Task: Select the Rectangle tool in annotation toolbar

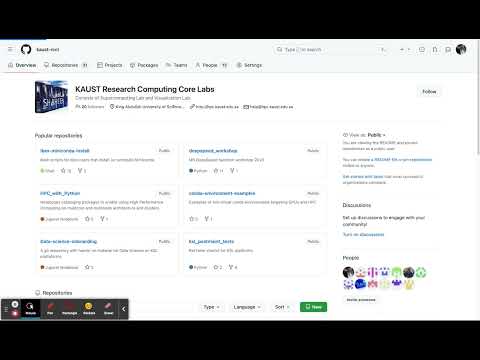Action: coord(69,309)
